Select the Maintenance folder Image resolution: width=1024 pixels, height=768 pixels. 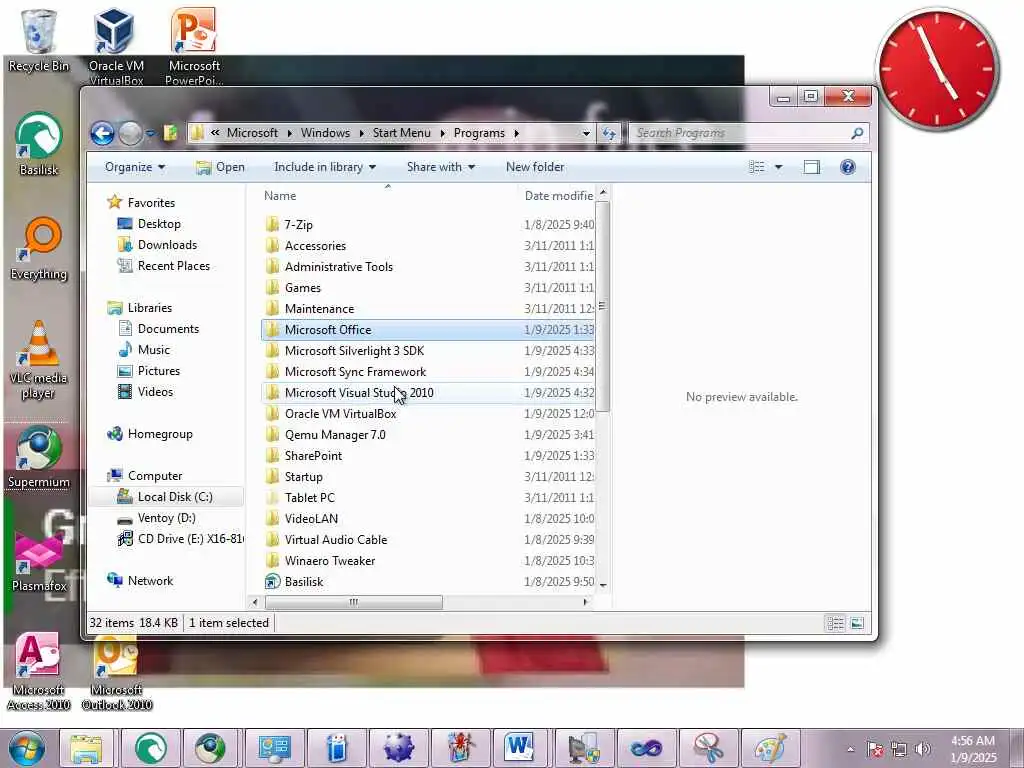tap(428, 308)
